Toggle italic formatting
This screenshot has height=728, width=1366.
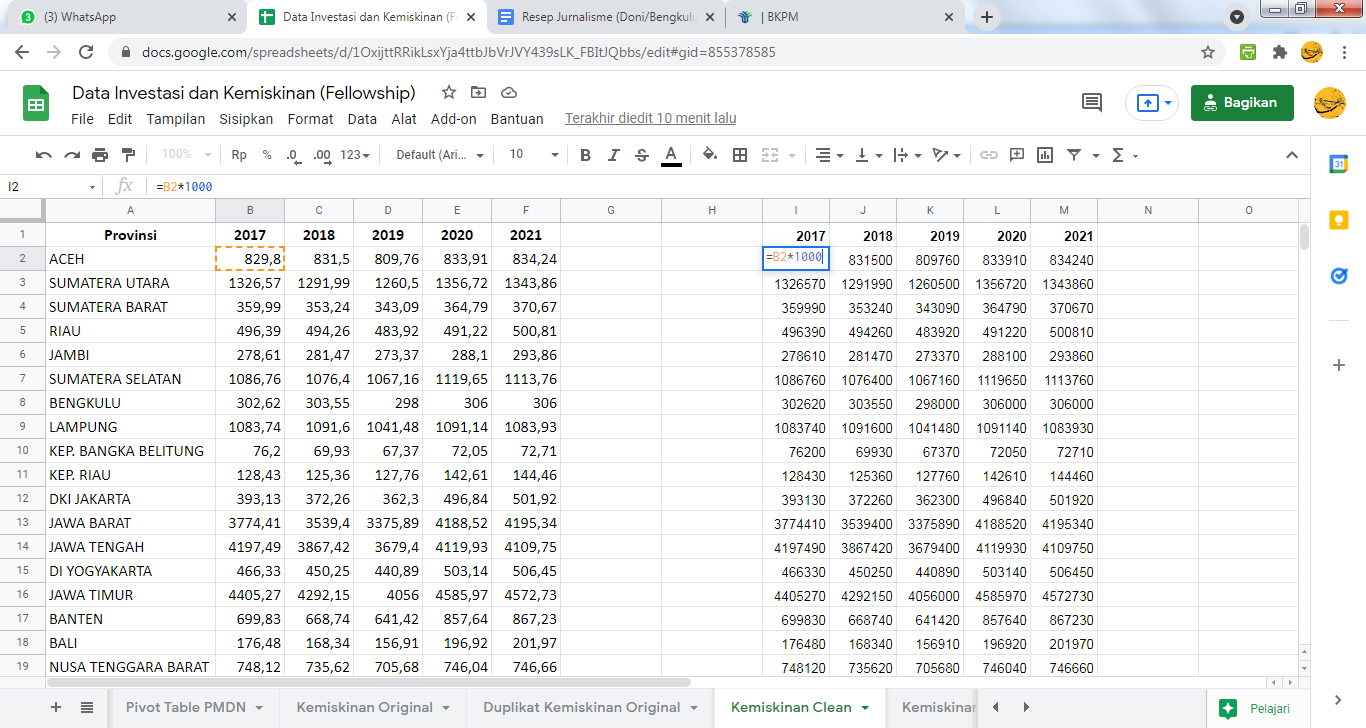pos(614,155)
